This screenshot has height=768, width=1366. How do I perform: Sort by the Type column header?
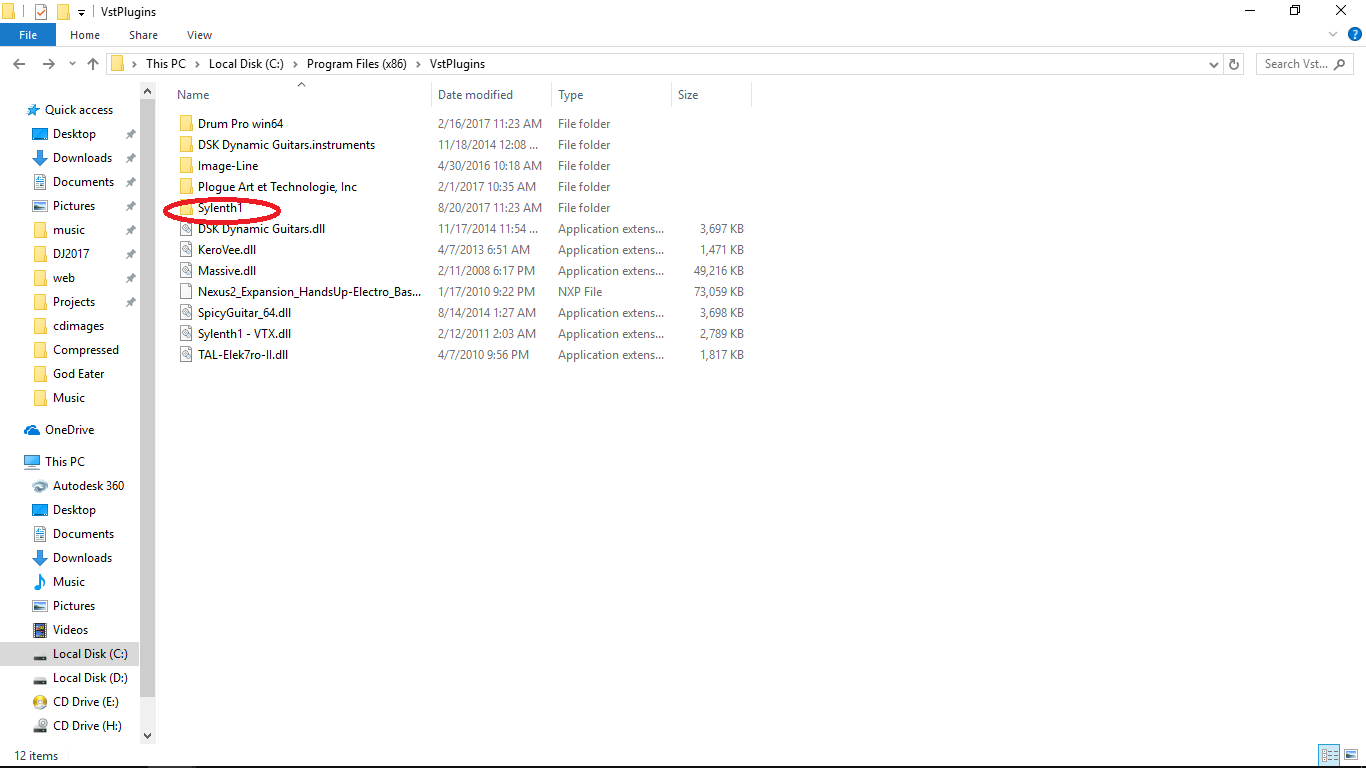pos(571,95)
